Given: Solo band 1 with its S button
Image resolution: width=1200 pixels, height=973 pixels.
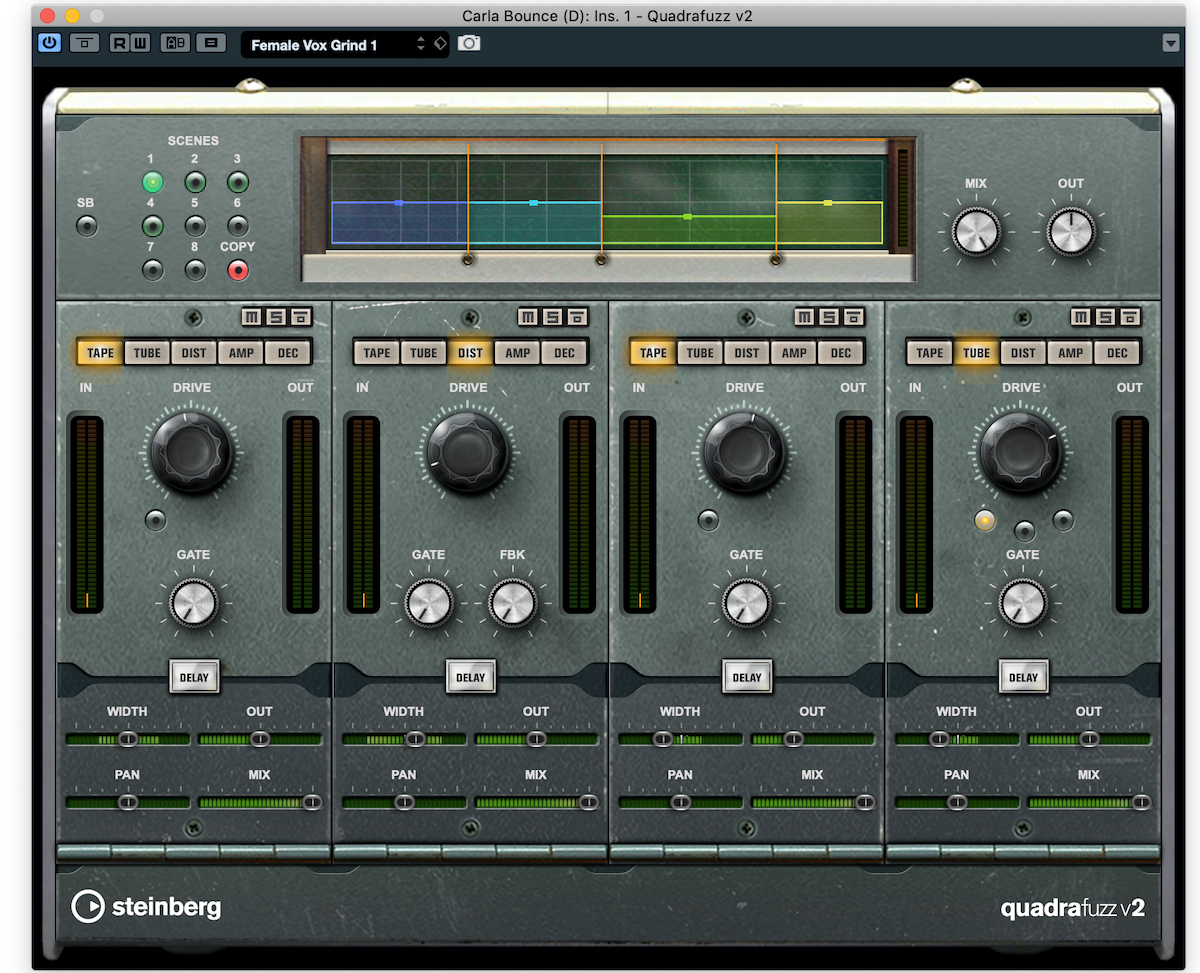Looking at the screenshot, I should (x=277, y=317).
